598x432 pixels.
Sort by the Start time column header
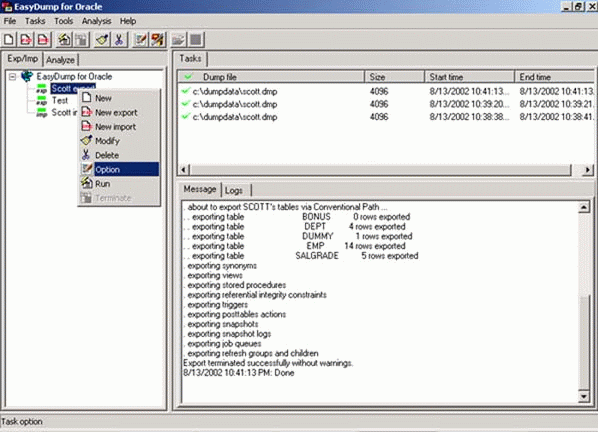tap(469, 77)
